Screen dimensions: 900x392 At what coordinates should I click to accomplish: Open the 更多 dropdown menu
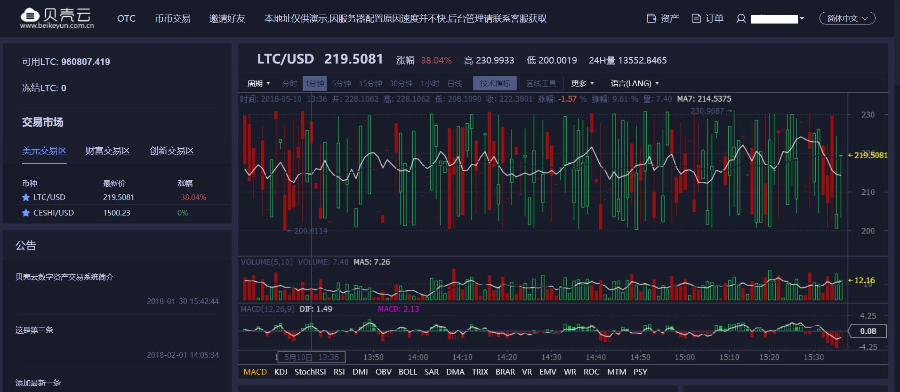[x=583, y=83]
